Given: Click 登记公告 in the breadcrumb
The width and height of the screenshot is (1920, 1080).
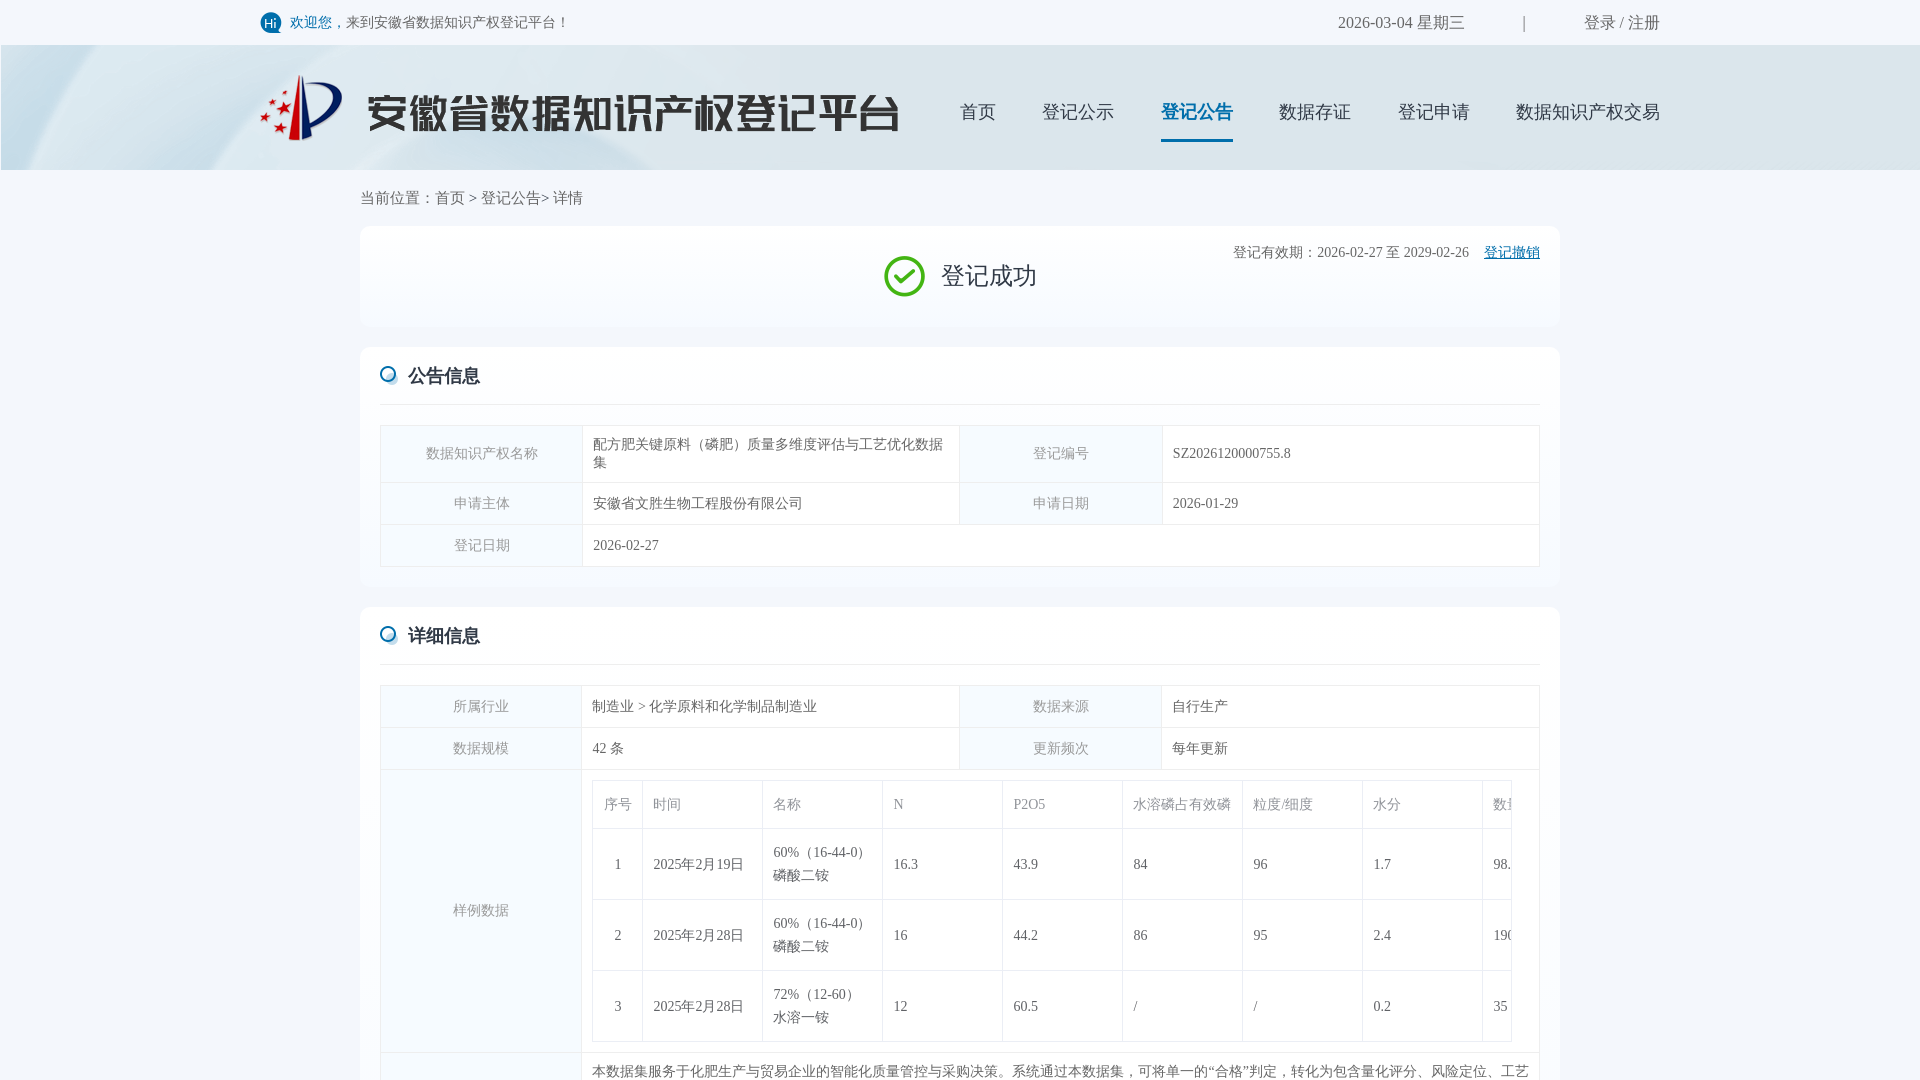Looking at the screenshot, I should [511, 198].
